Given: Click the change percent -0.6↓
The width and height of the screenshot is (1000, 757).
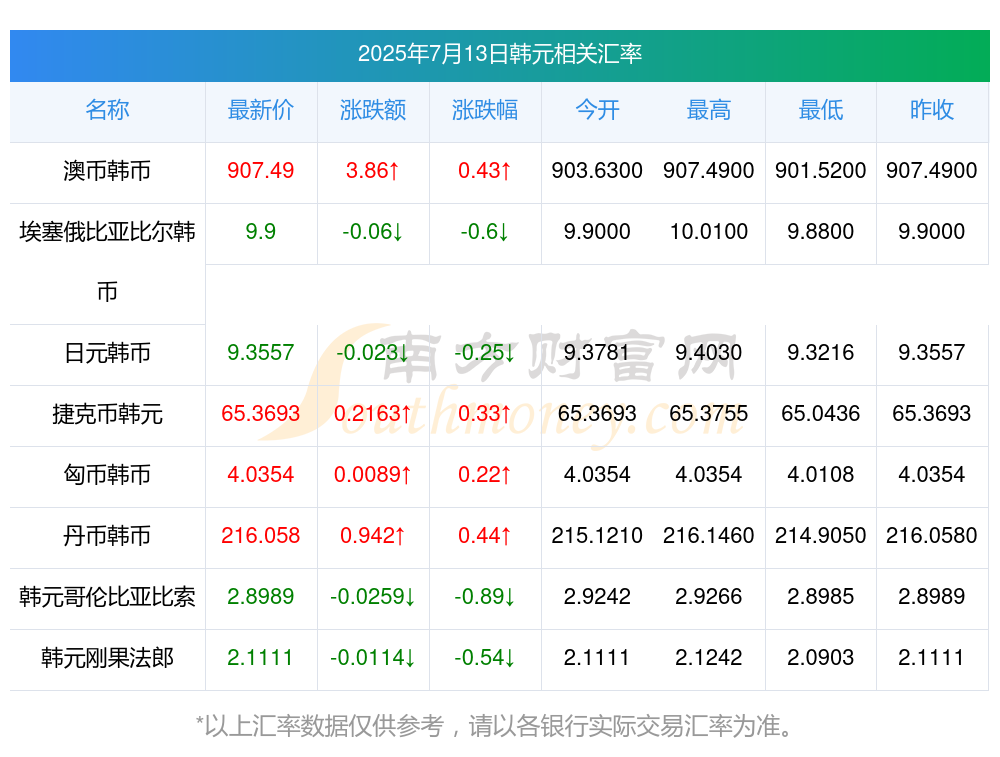Looking at the screenshot, I should 485,232.
